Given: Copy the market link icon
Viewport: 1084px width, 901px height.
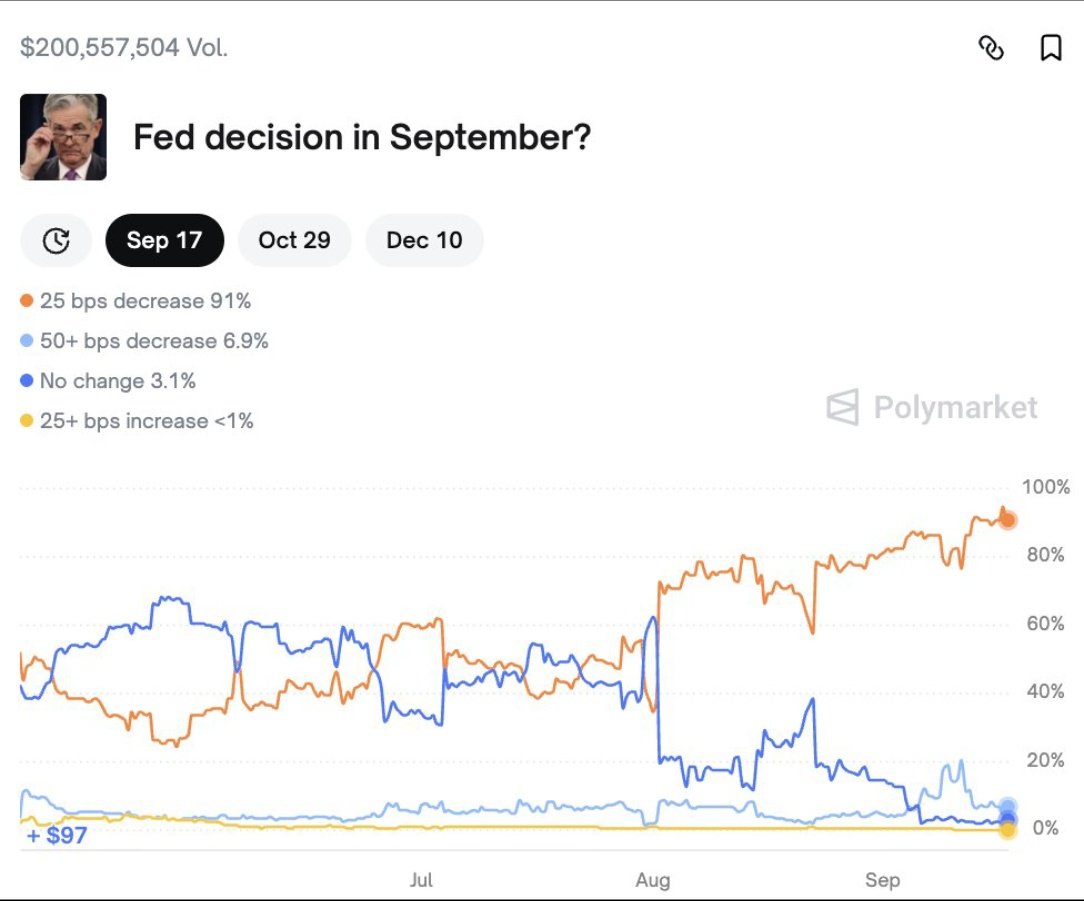Looking at the screenshot, I should (x=991, y=48).
